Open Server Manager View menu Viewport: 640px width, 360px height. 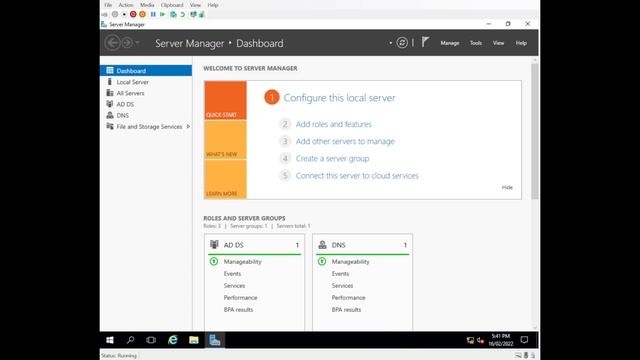(498, 43)
